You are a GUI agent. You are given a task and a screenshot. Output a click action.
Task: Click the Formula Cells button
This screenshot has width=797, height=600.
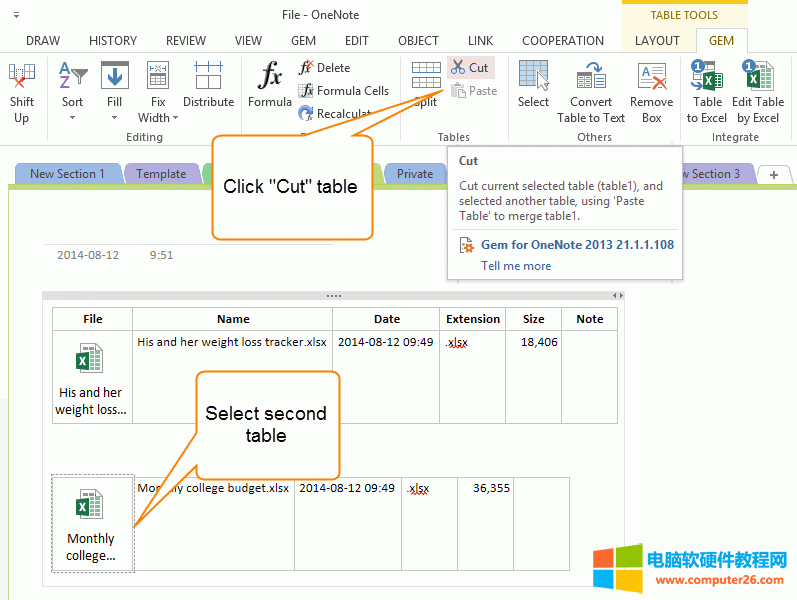(343, 91)
